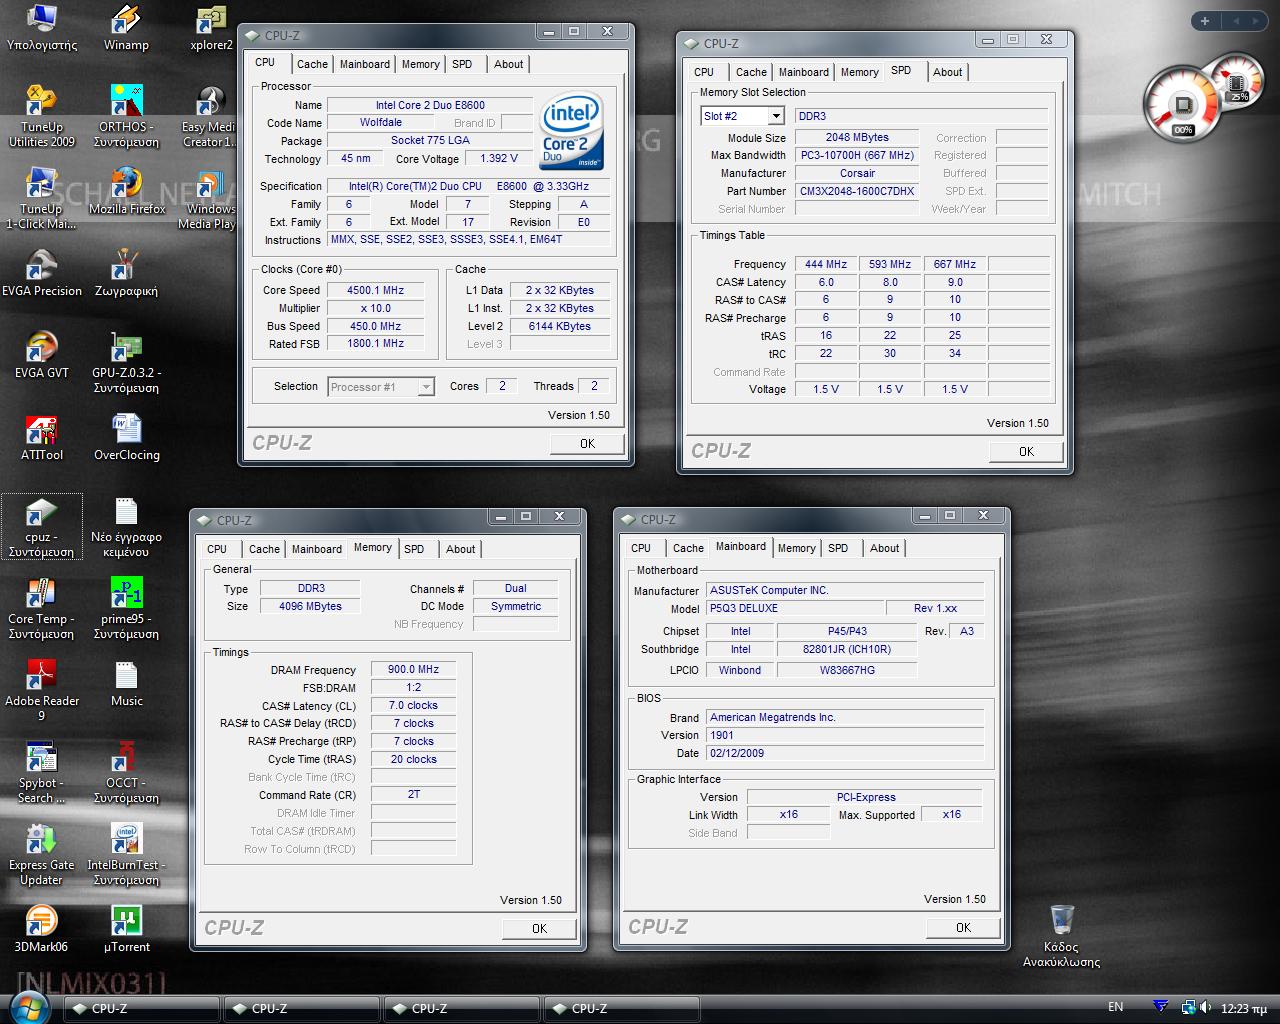Image resolution: width=1280 pixels, height=1024 pixels.
Task: Launch ATITool from desktop
Action: pos(42,437)
